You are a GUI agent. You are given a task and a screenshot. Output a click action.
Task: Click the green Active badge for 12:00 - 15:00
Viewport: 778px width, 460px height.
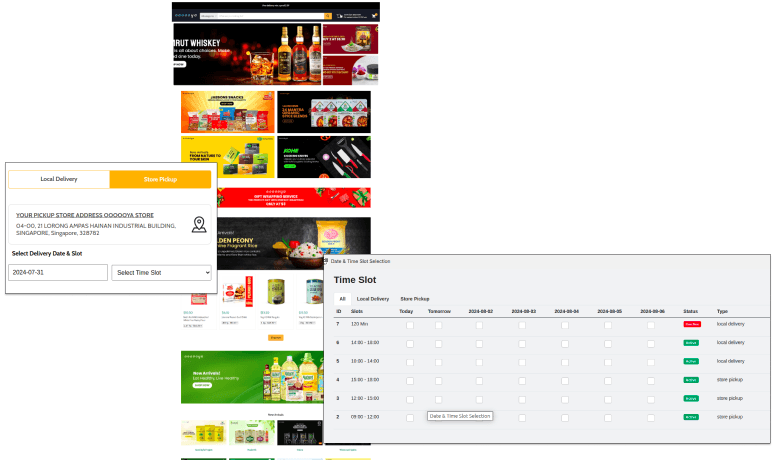[691, 398]
